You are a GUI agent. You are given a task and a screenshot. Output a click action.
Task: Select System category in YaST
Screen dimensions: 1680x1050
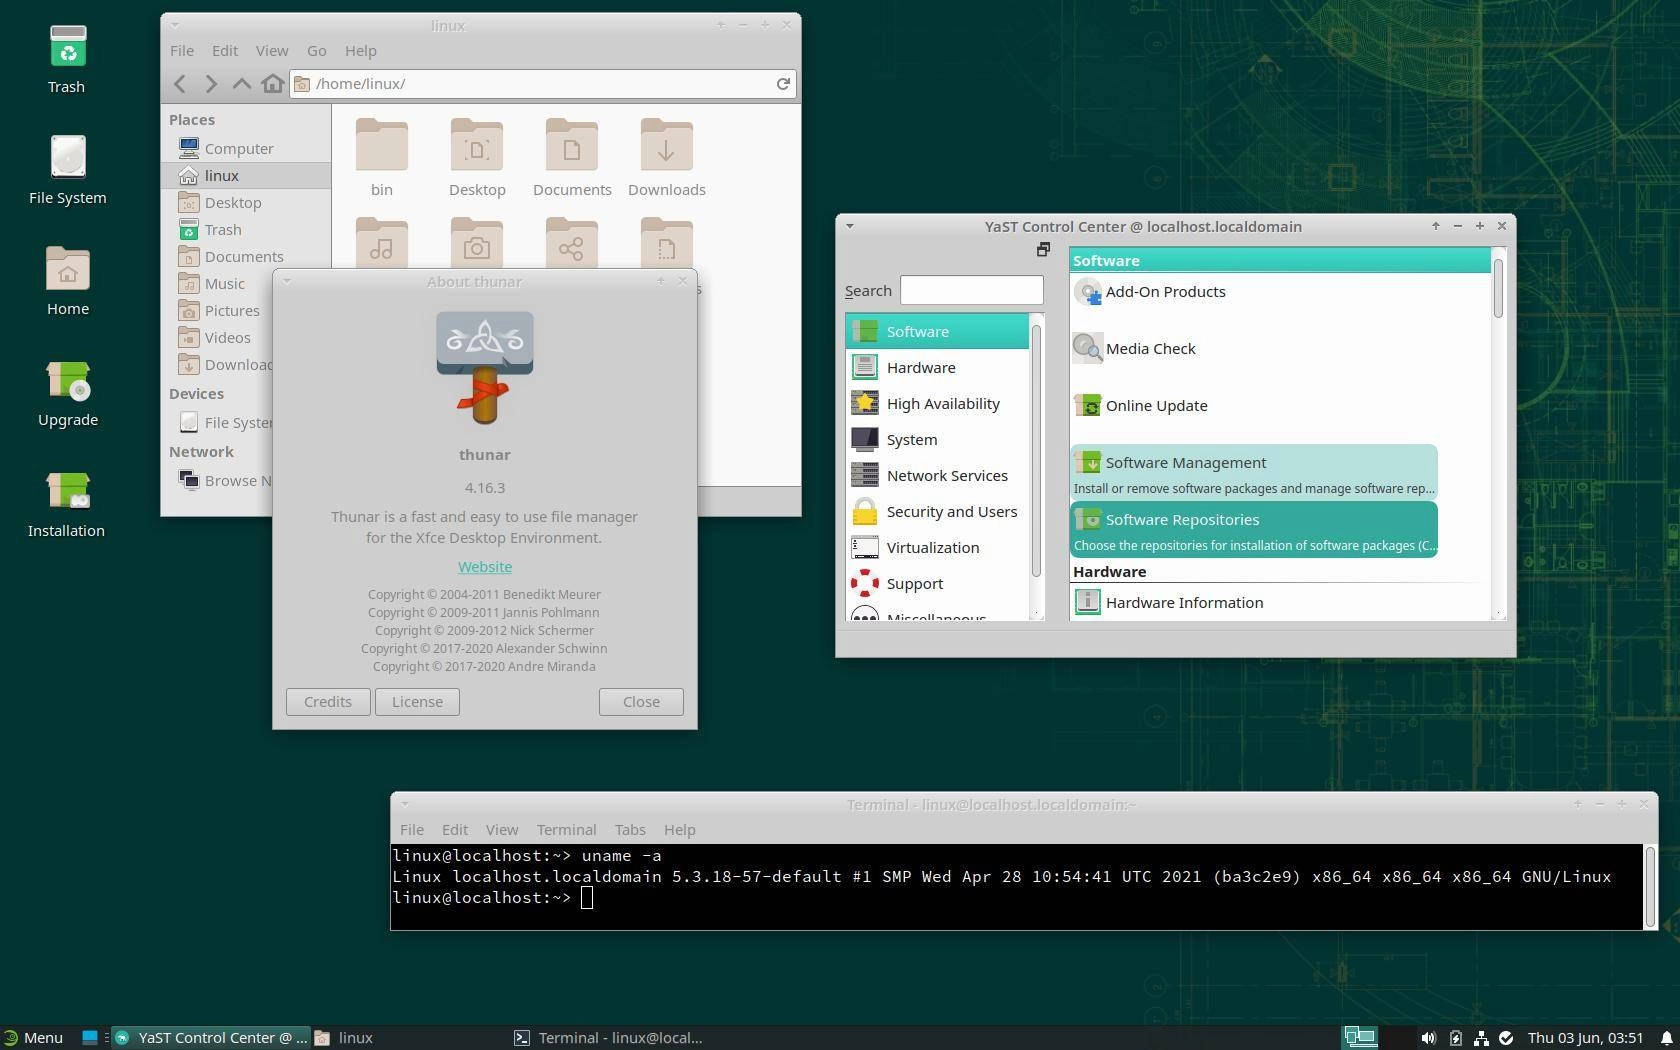point(937,439)
